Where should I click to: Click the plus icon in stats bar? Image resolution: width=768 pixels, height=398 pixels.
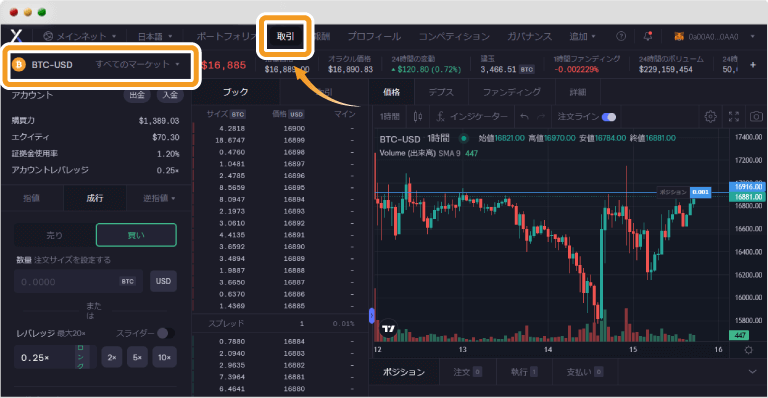(753, 65)
